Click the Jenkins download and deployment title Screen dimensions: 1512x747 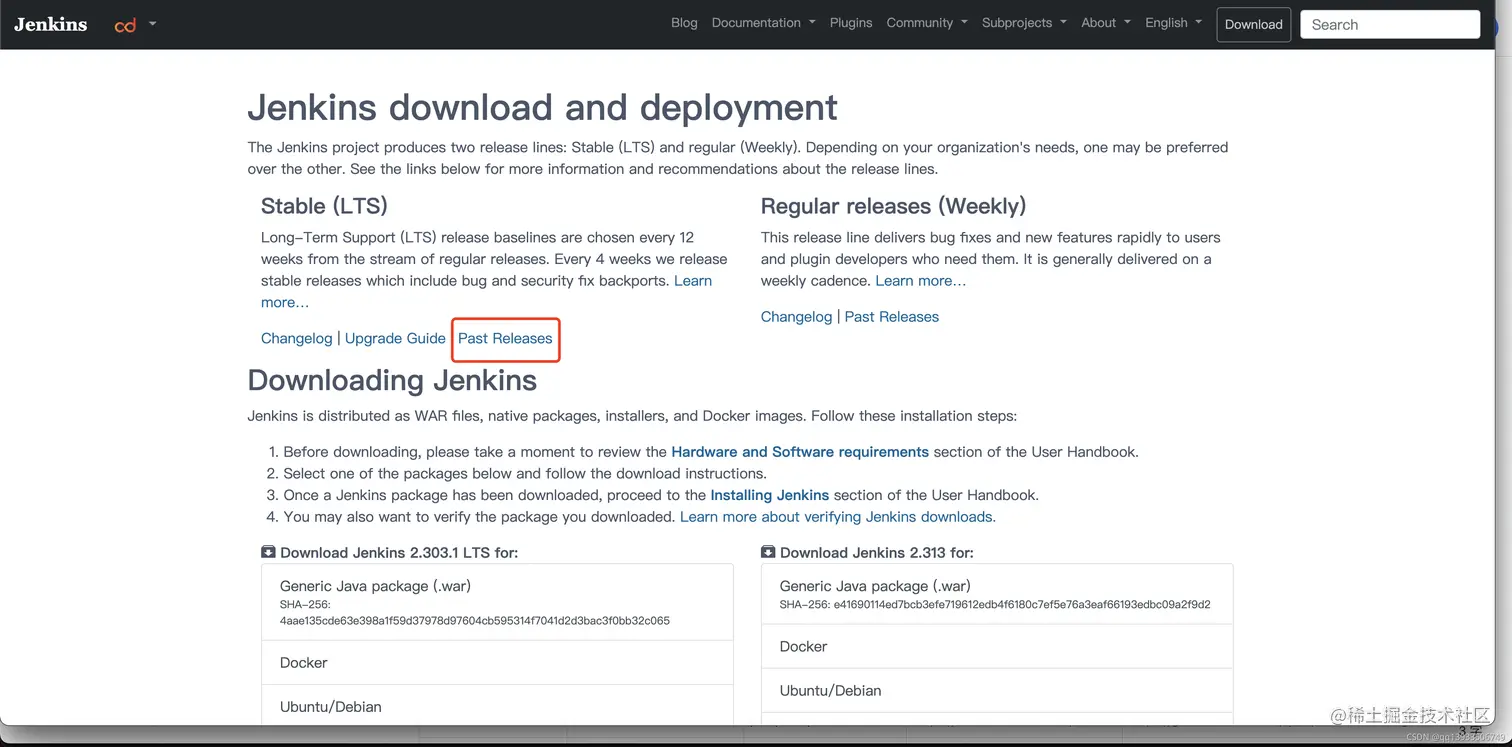(543, 107)
